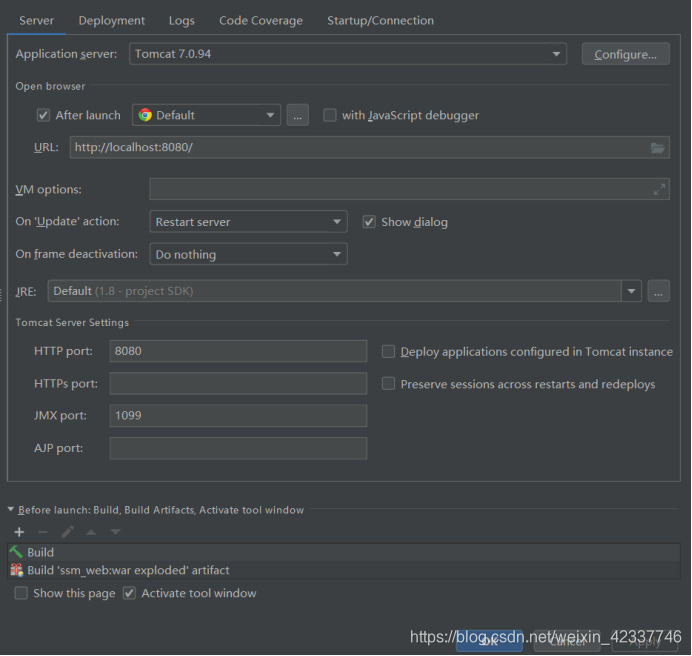Toggle Activate tool window checkbox
This screenshot has width=692, height=656.
pos(129,593)
